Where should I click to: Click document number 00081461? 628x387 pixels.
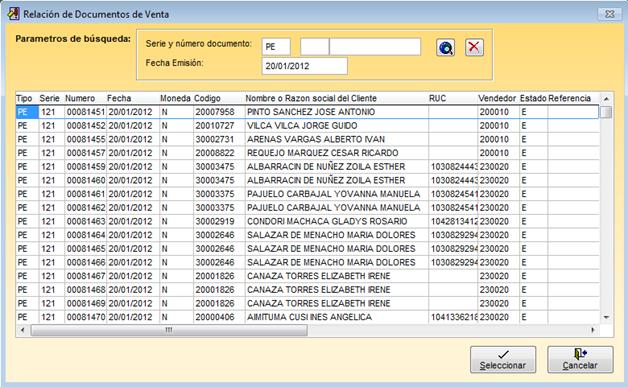[x=86, y=194]
